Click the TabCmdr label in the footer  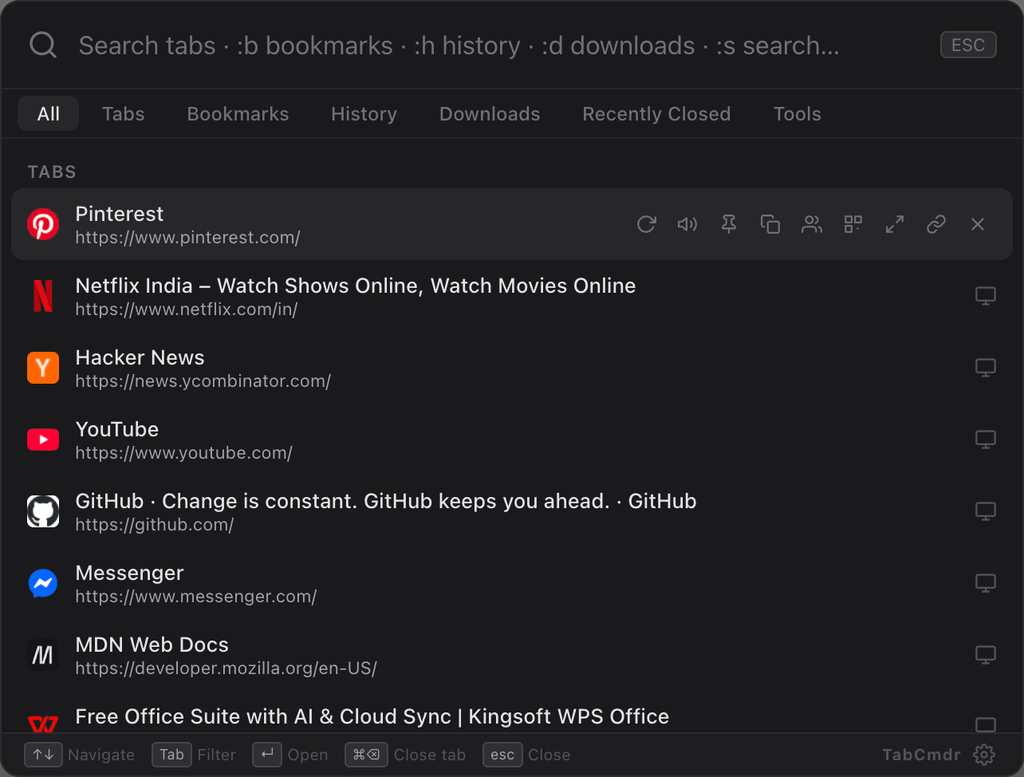point(921,755)
